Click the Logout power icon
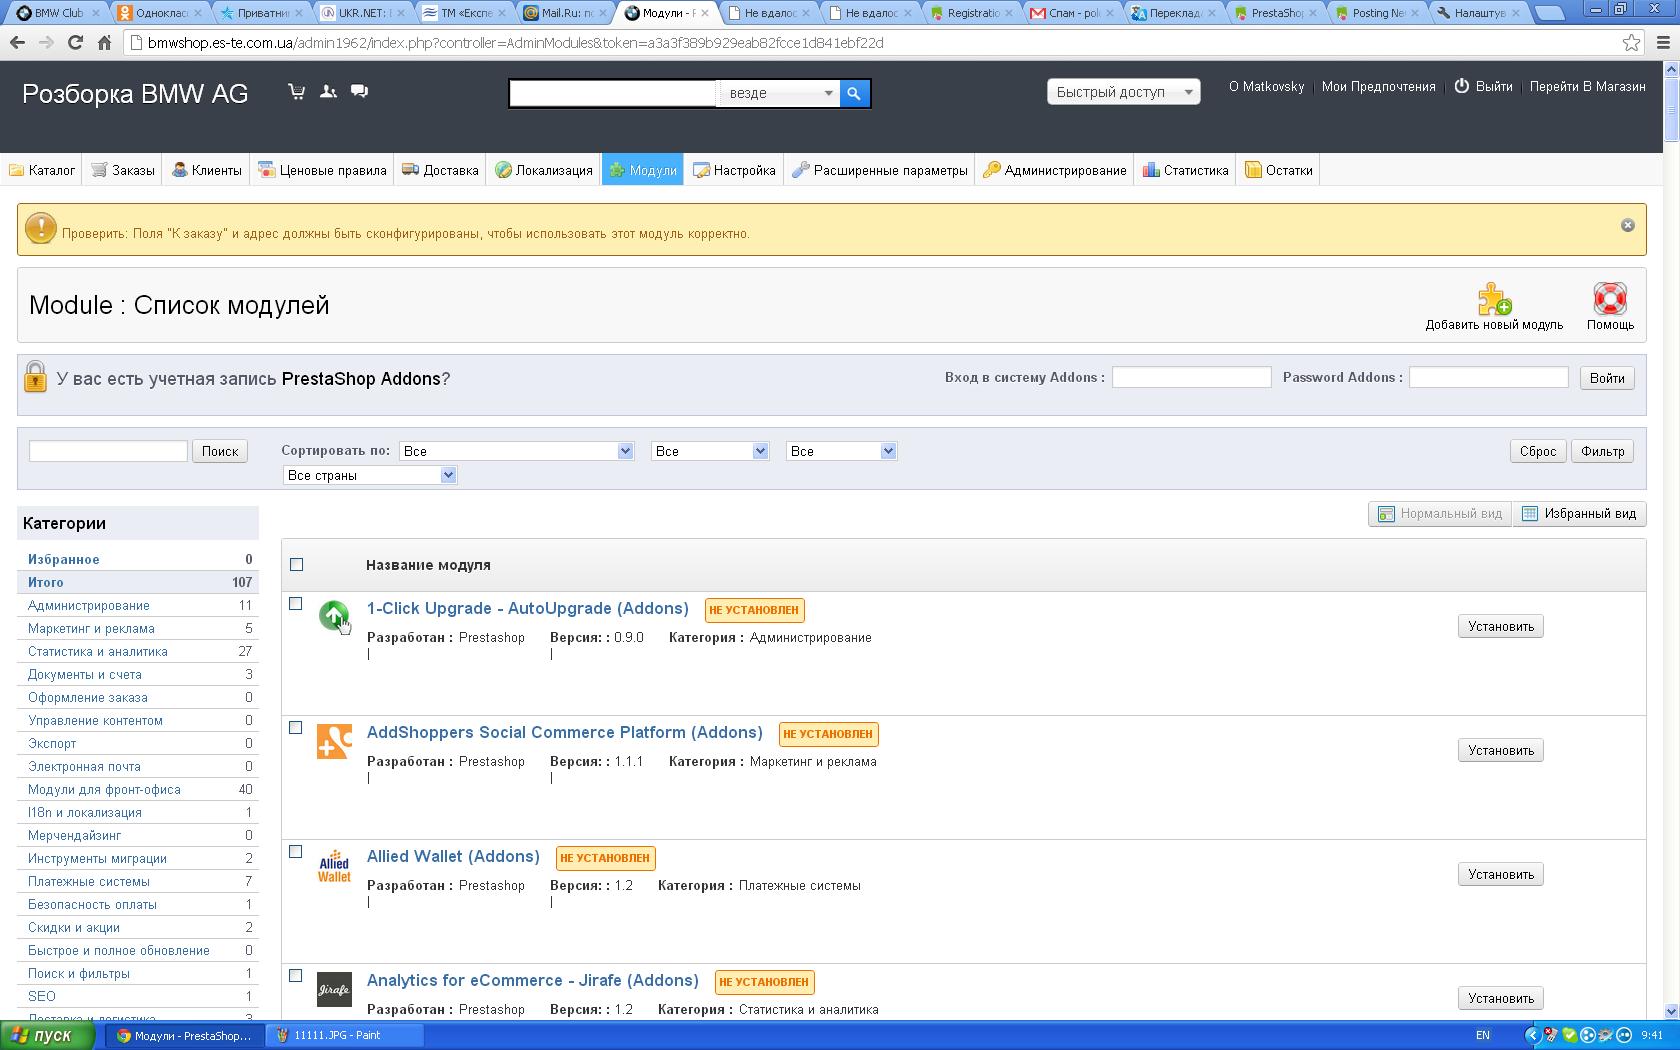Image resolution: width=1680 pixels, height=1050 pixels. (x=1462, y=86)
